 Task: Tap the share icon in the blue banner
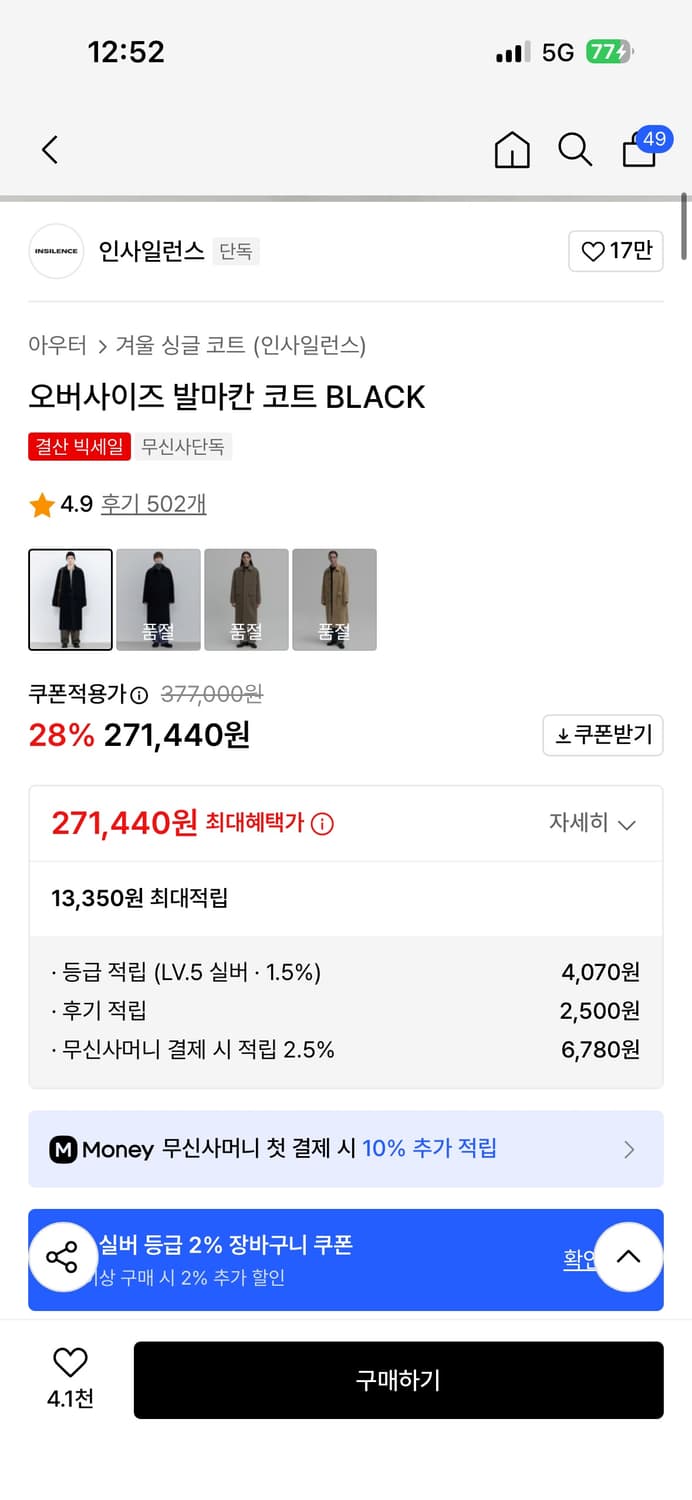(x=63, y=1257)
